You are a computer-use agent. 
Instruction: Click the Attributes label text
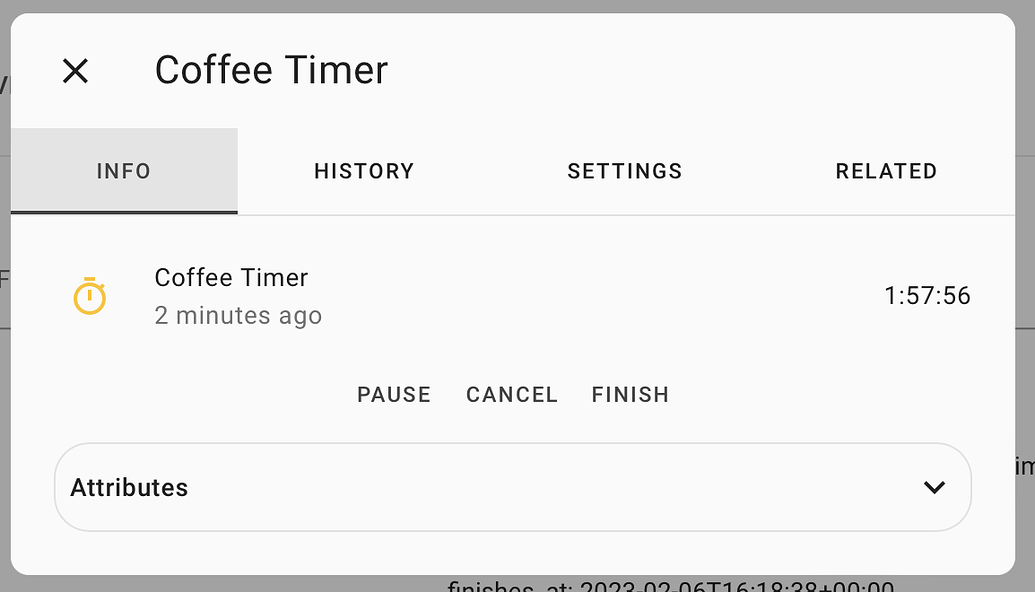pos(129,487)
